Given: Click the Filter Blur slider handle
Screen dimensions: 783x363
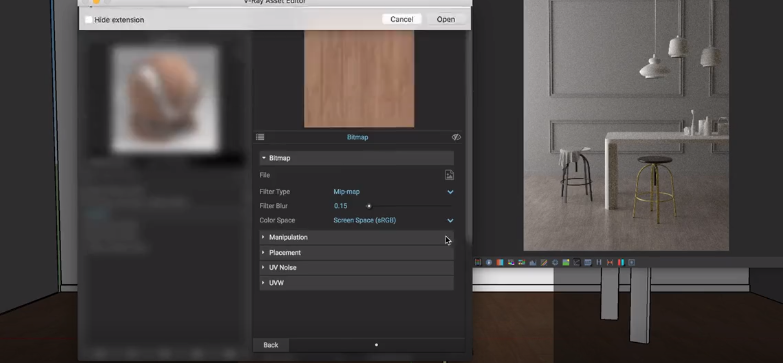Looking at the screenshot, I should [369, 206].
